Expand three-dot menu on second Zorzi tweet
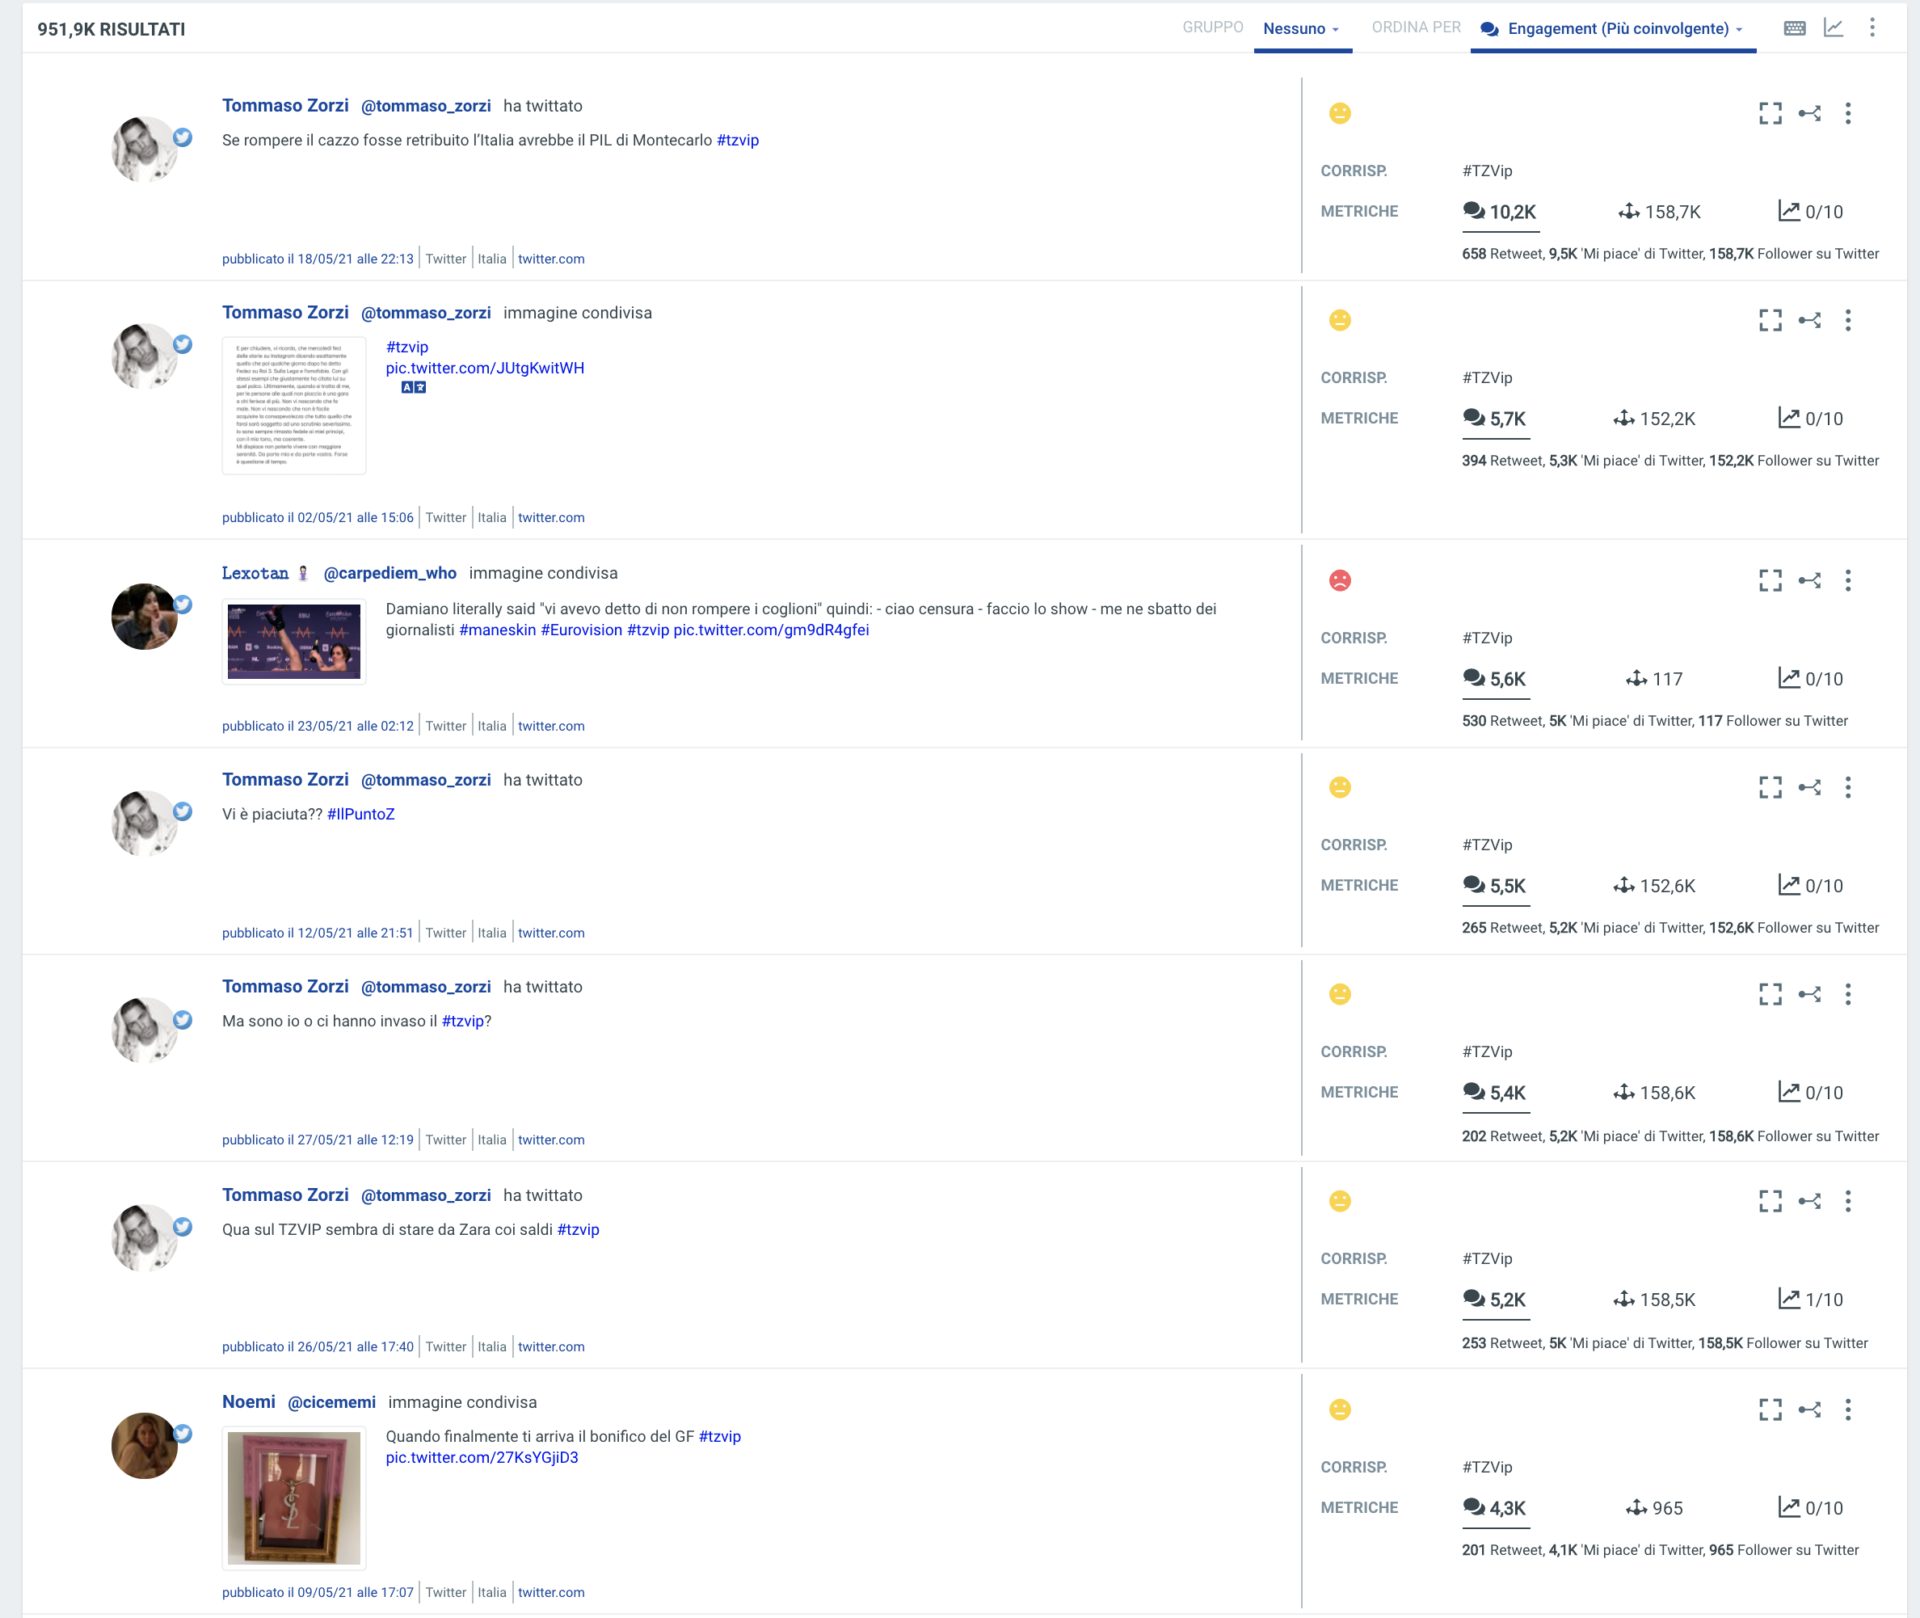The width and height of the screenshot is (1920, 1618). coord(1848,320)
